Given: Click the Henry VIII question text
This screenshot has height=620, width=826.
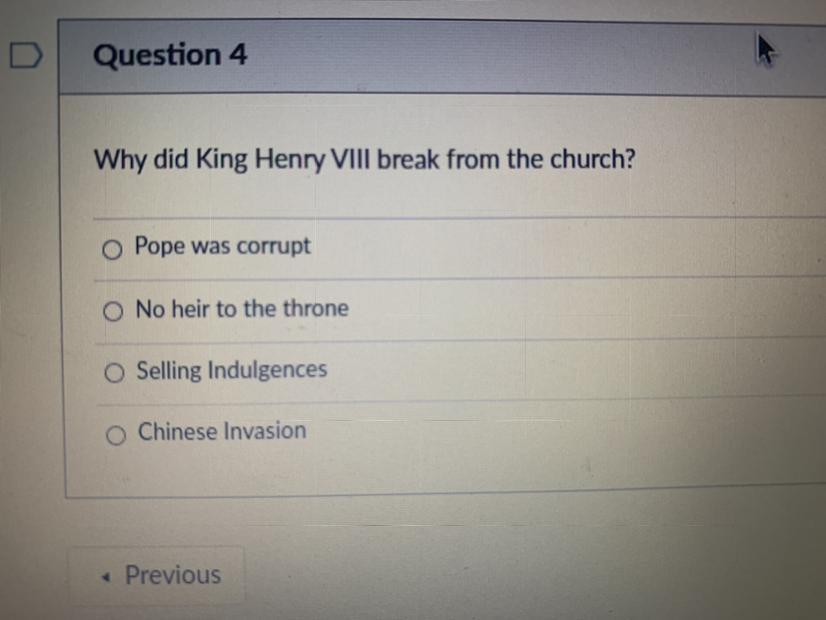Looking at the screenshot, I should point(364,160).
